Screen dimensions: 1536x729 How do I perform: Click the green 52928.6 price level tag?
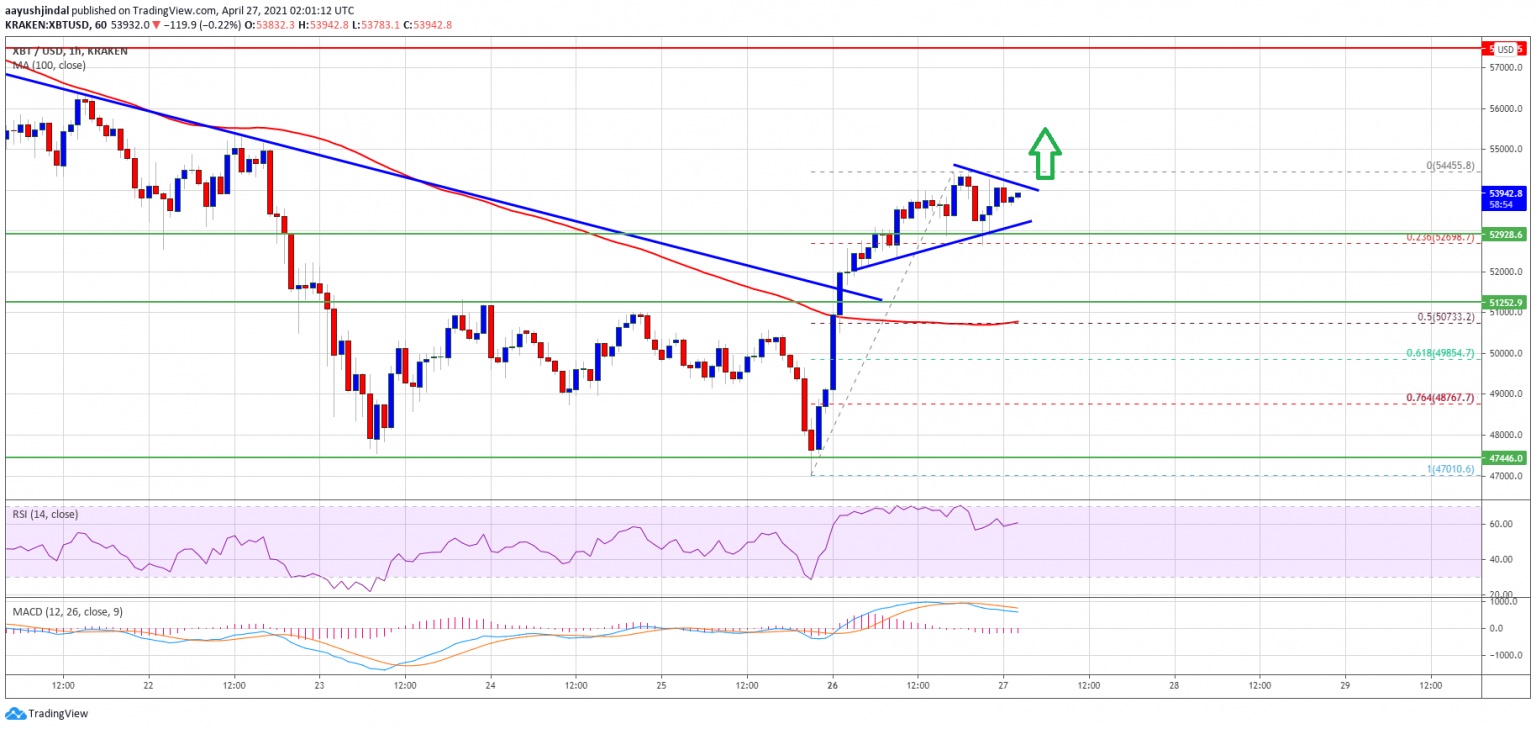point(1505,234)
